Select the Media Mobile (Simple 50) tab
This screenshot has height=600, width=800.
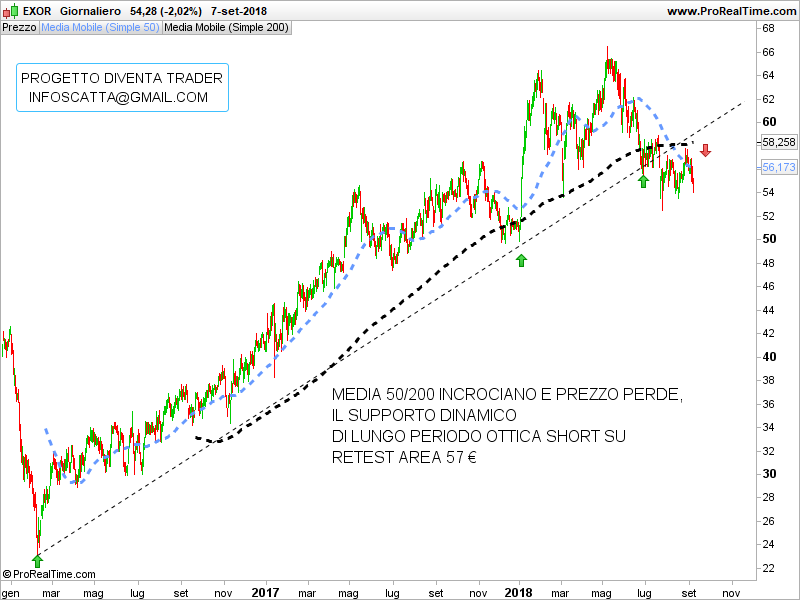99,27
